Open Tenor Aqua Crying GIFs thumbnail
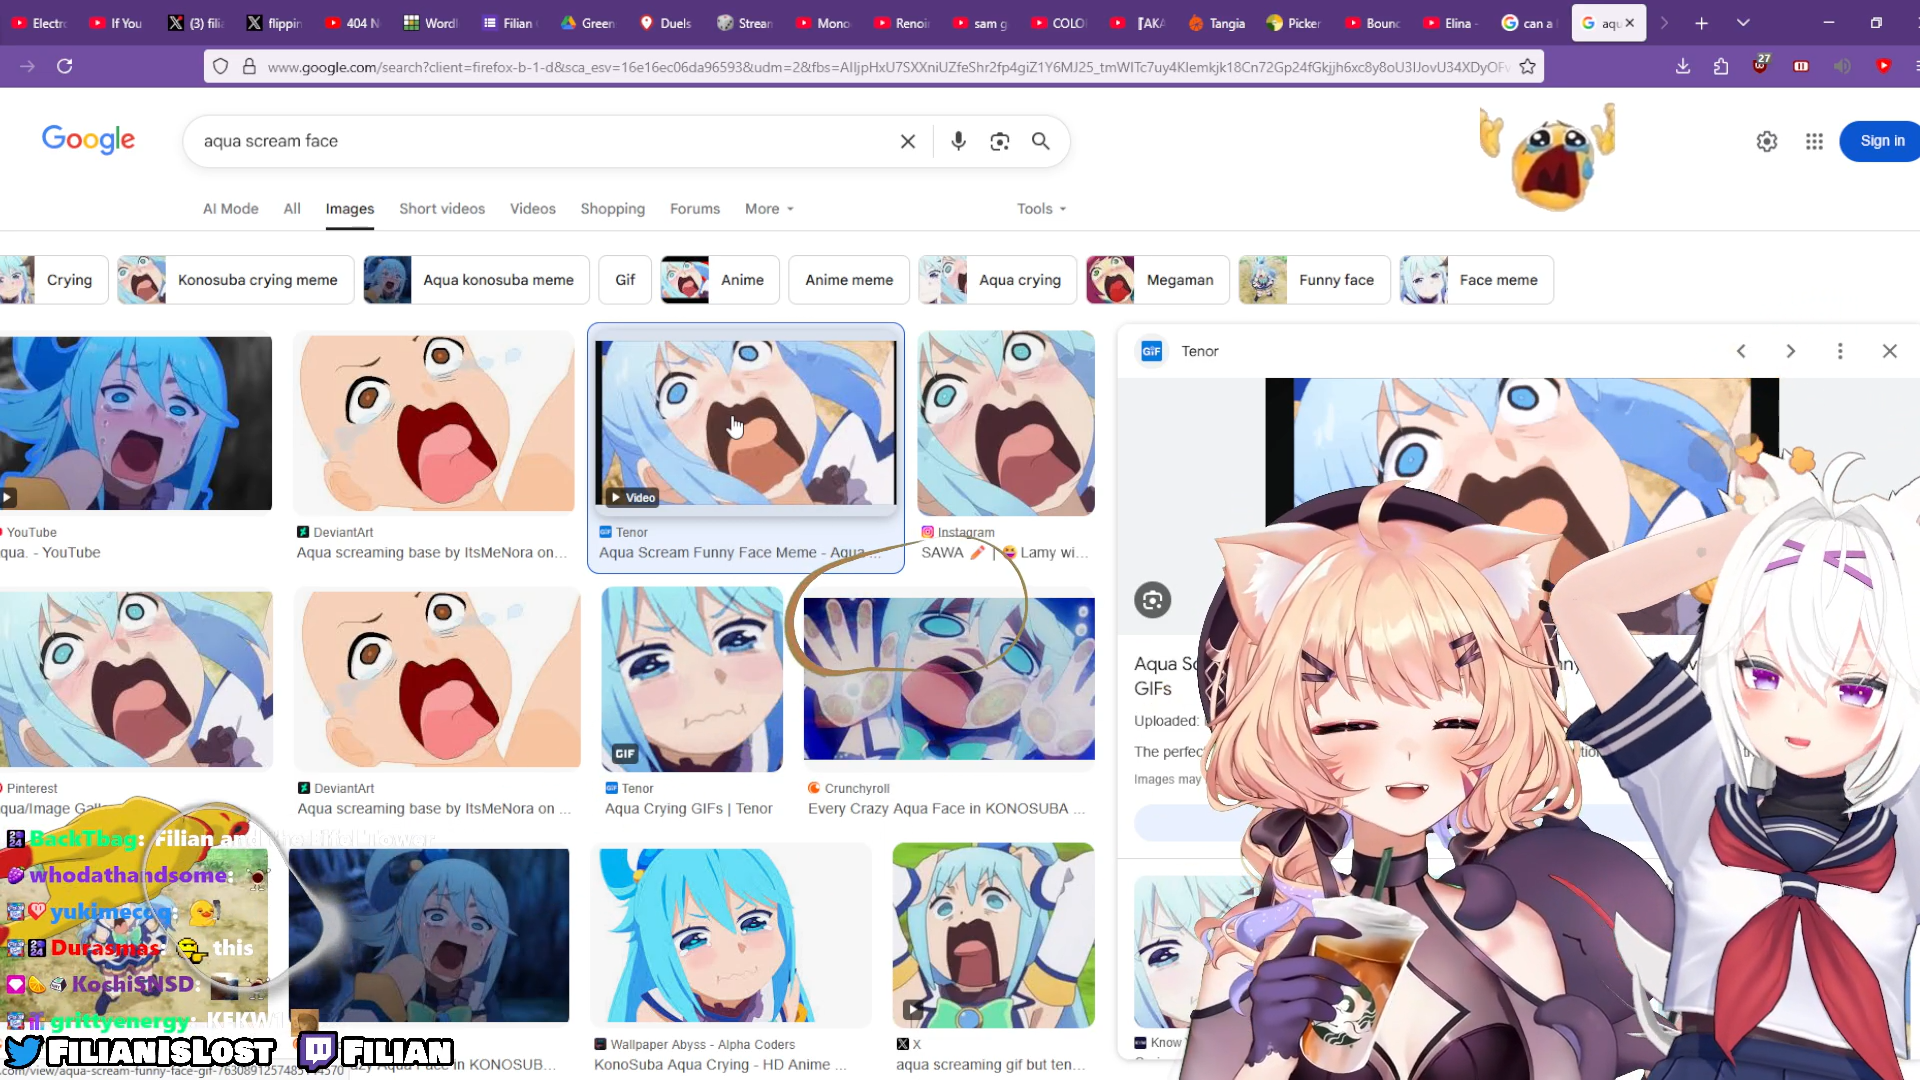1920x1080 pixels. (692, 679)
